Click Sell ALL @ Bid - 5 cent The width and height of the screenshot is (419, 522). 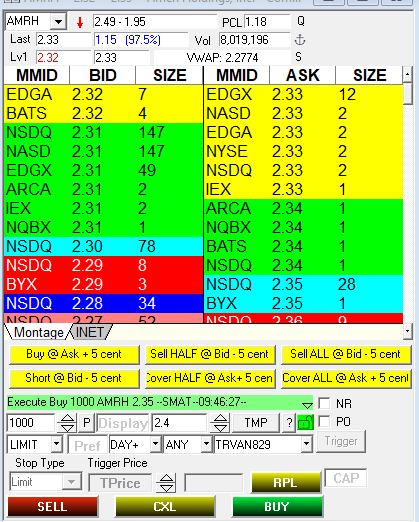coord(346,354)
